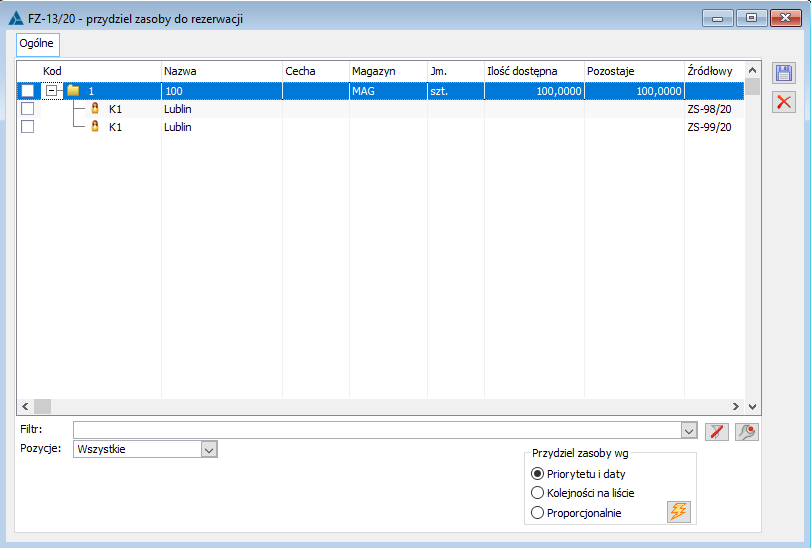
Task: Tick the checkbox in the ZS-98/20 row
Action: click(27, 109)
